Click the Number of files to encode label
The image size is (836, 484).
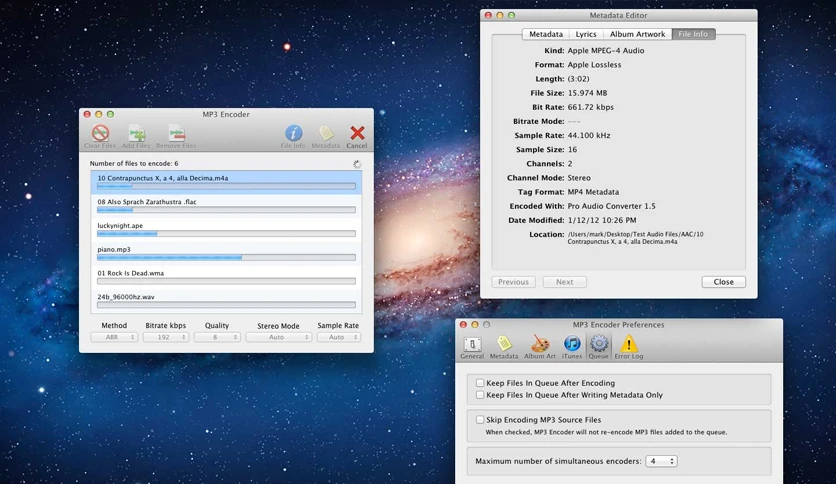coord(134,164)
